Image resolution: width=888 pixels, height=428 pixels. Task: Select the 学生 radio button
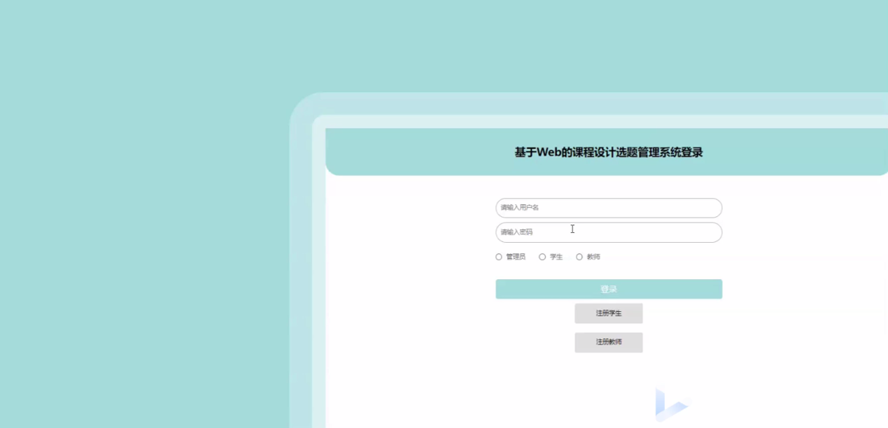pos(543,257)
